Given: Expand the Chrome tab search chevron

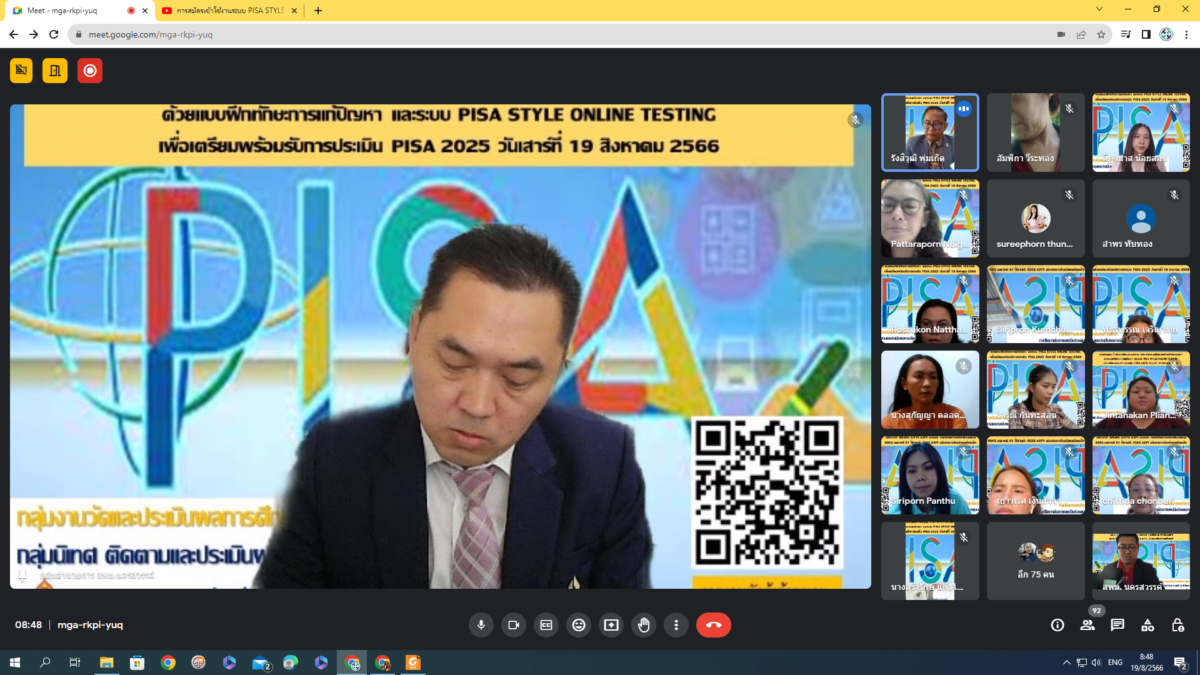Looking at the screenshot, I should tap(1100, 9).
